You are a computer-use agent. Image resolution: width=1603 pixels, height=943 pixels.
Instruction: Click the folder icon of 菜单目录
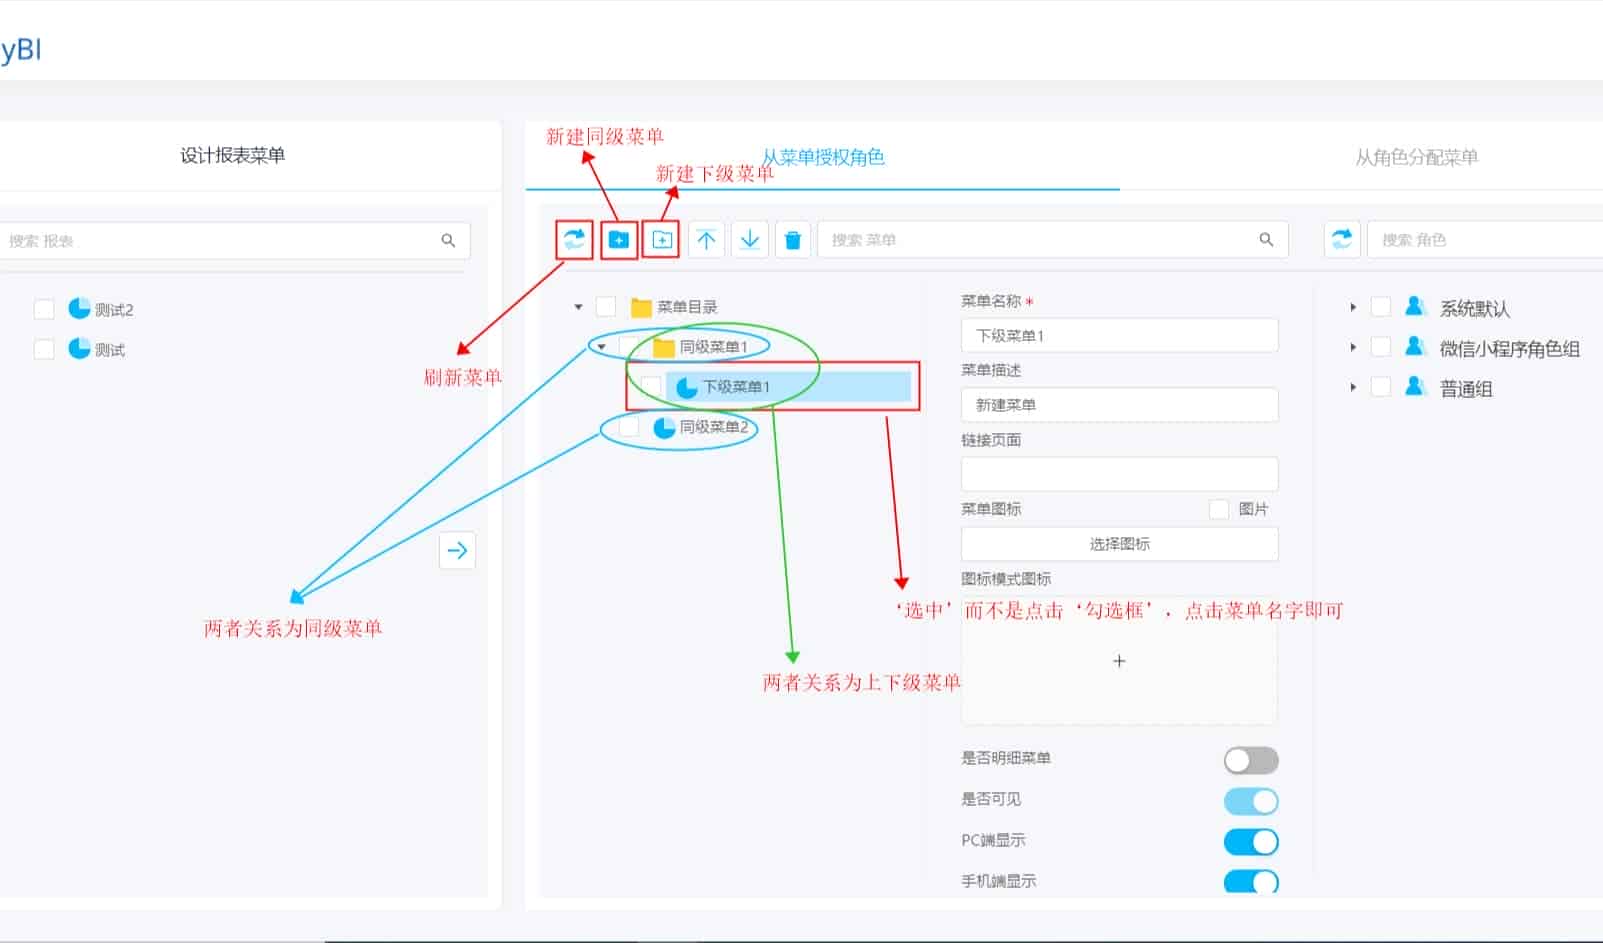click(641, 307)
